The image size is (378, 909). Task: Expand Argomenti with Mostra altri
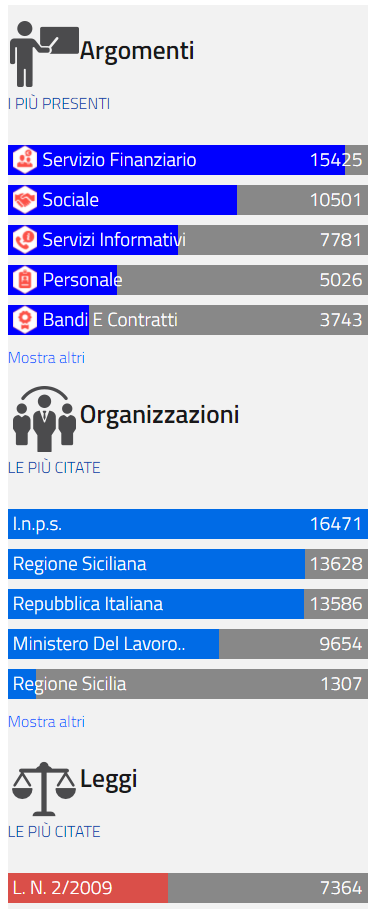46,358
